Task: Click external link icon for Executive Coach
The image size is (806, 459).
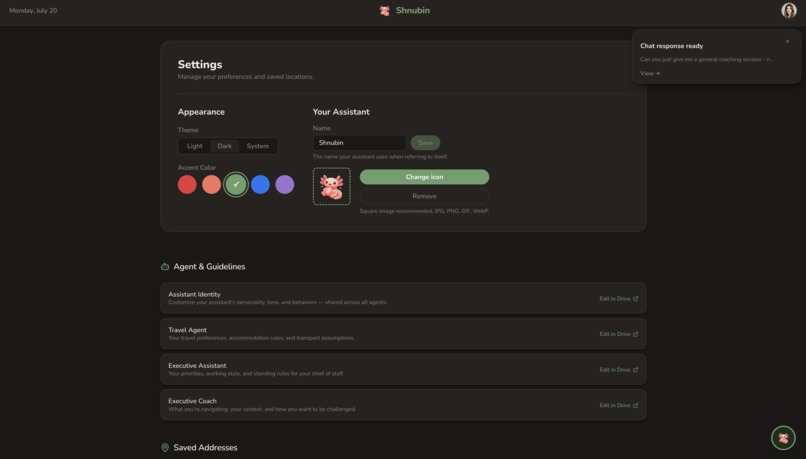Action: 635,406
